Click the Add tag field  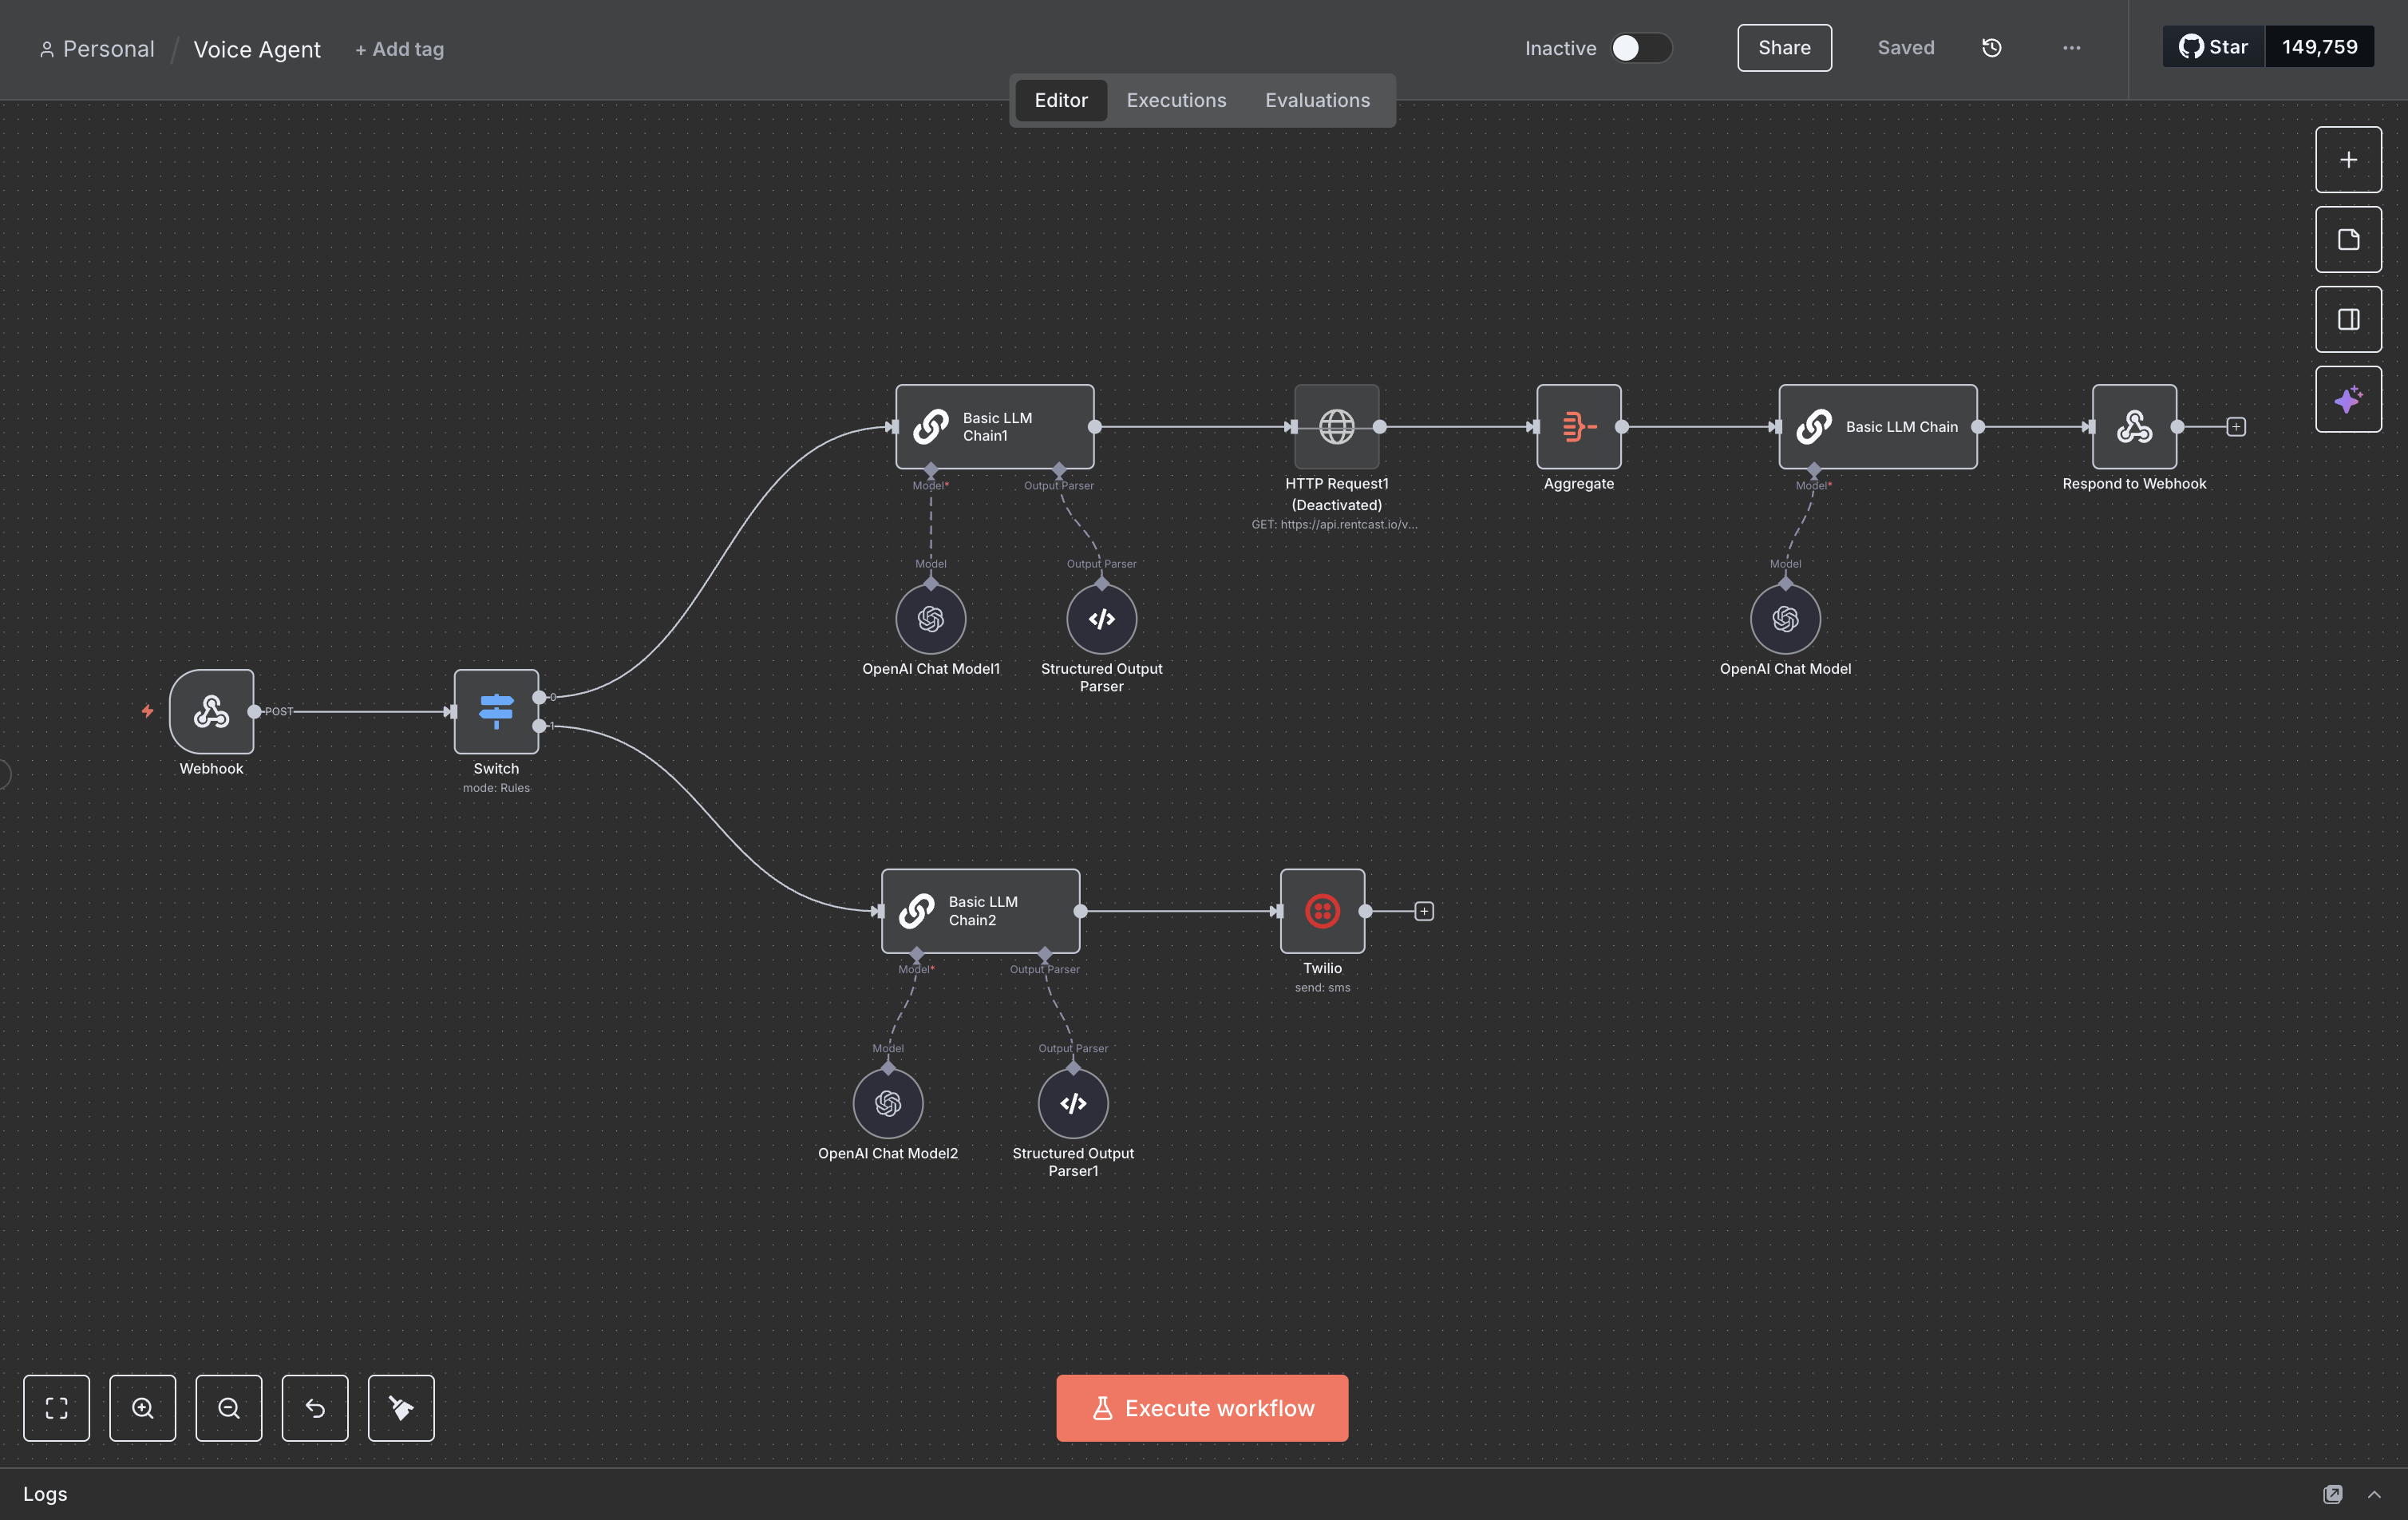(400, 49)
